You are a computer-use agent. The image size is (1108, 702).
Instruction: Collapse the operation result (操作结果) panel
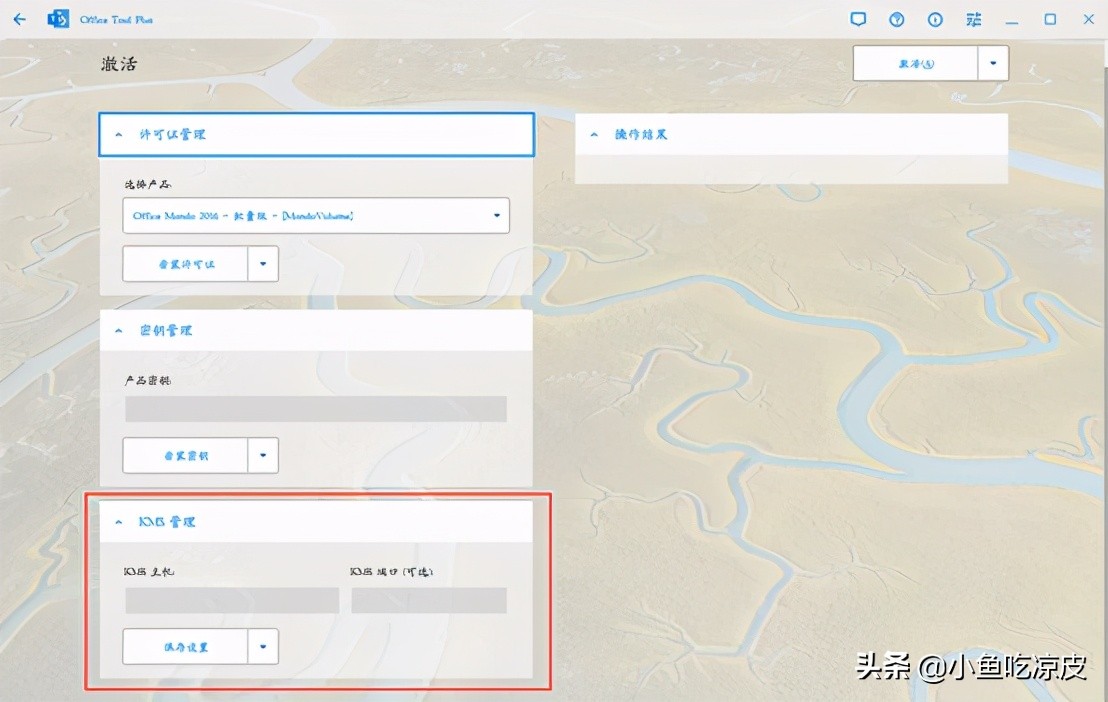coord(791,134)
